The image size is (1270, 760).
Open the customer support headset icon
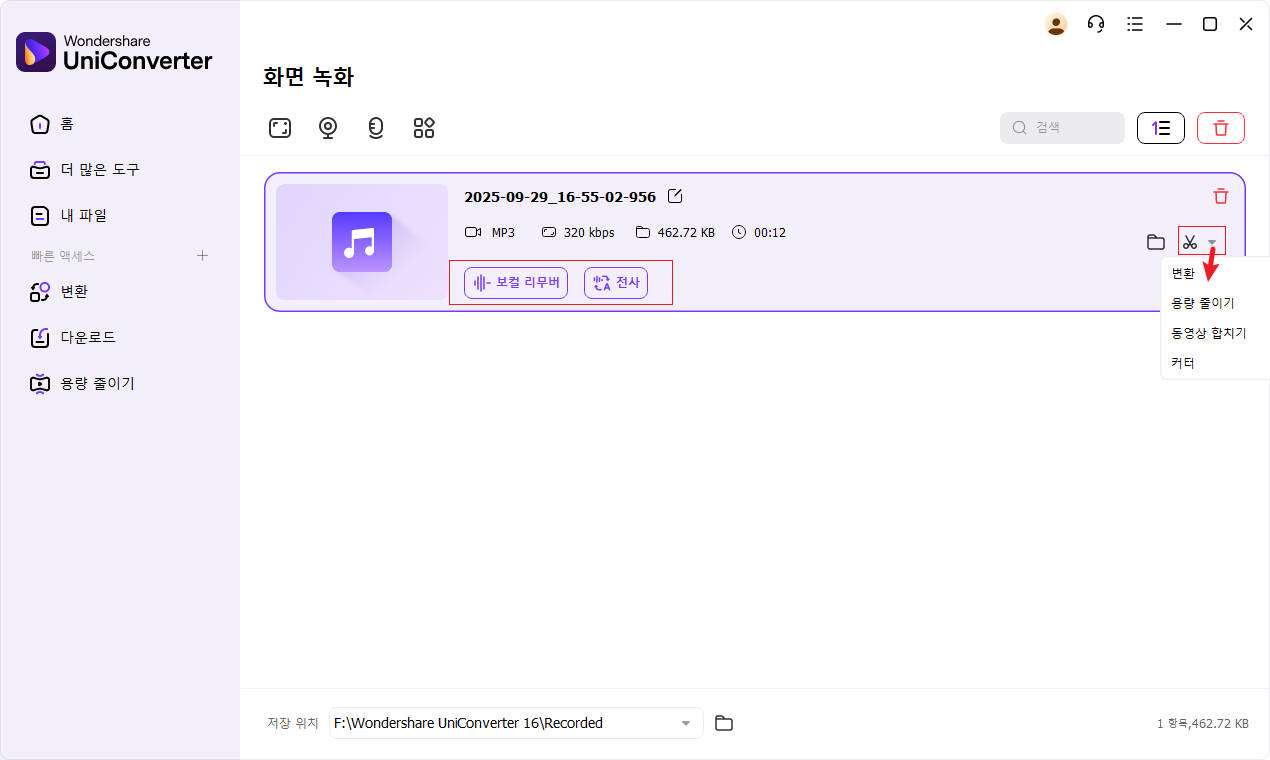point(1096,24)
